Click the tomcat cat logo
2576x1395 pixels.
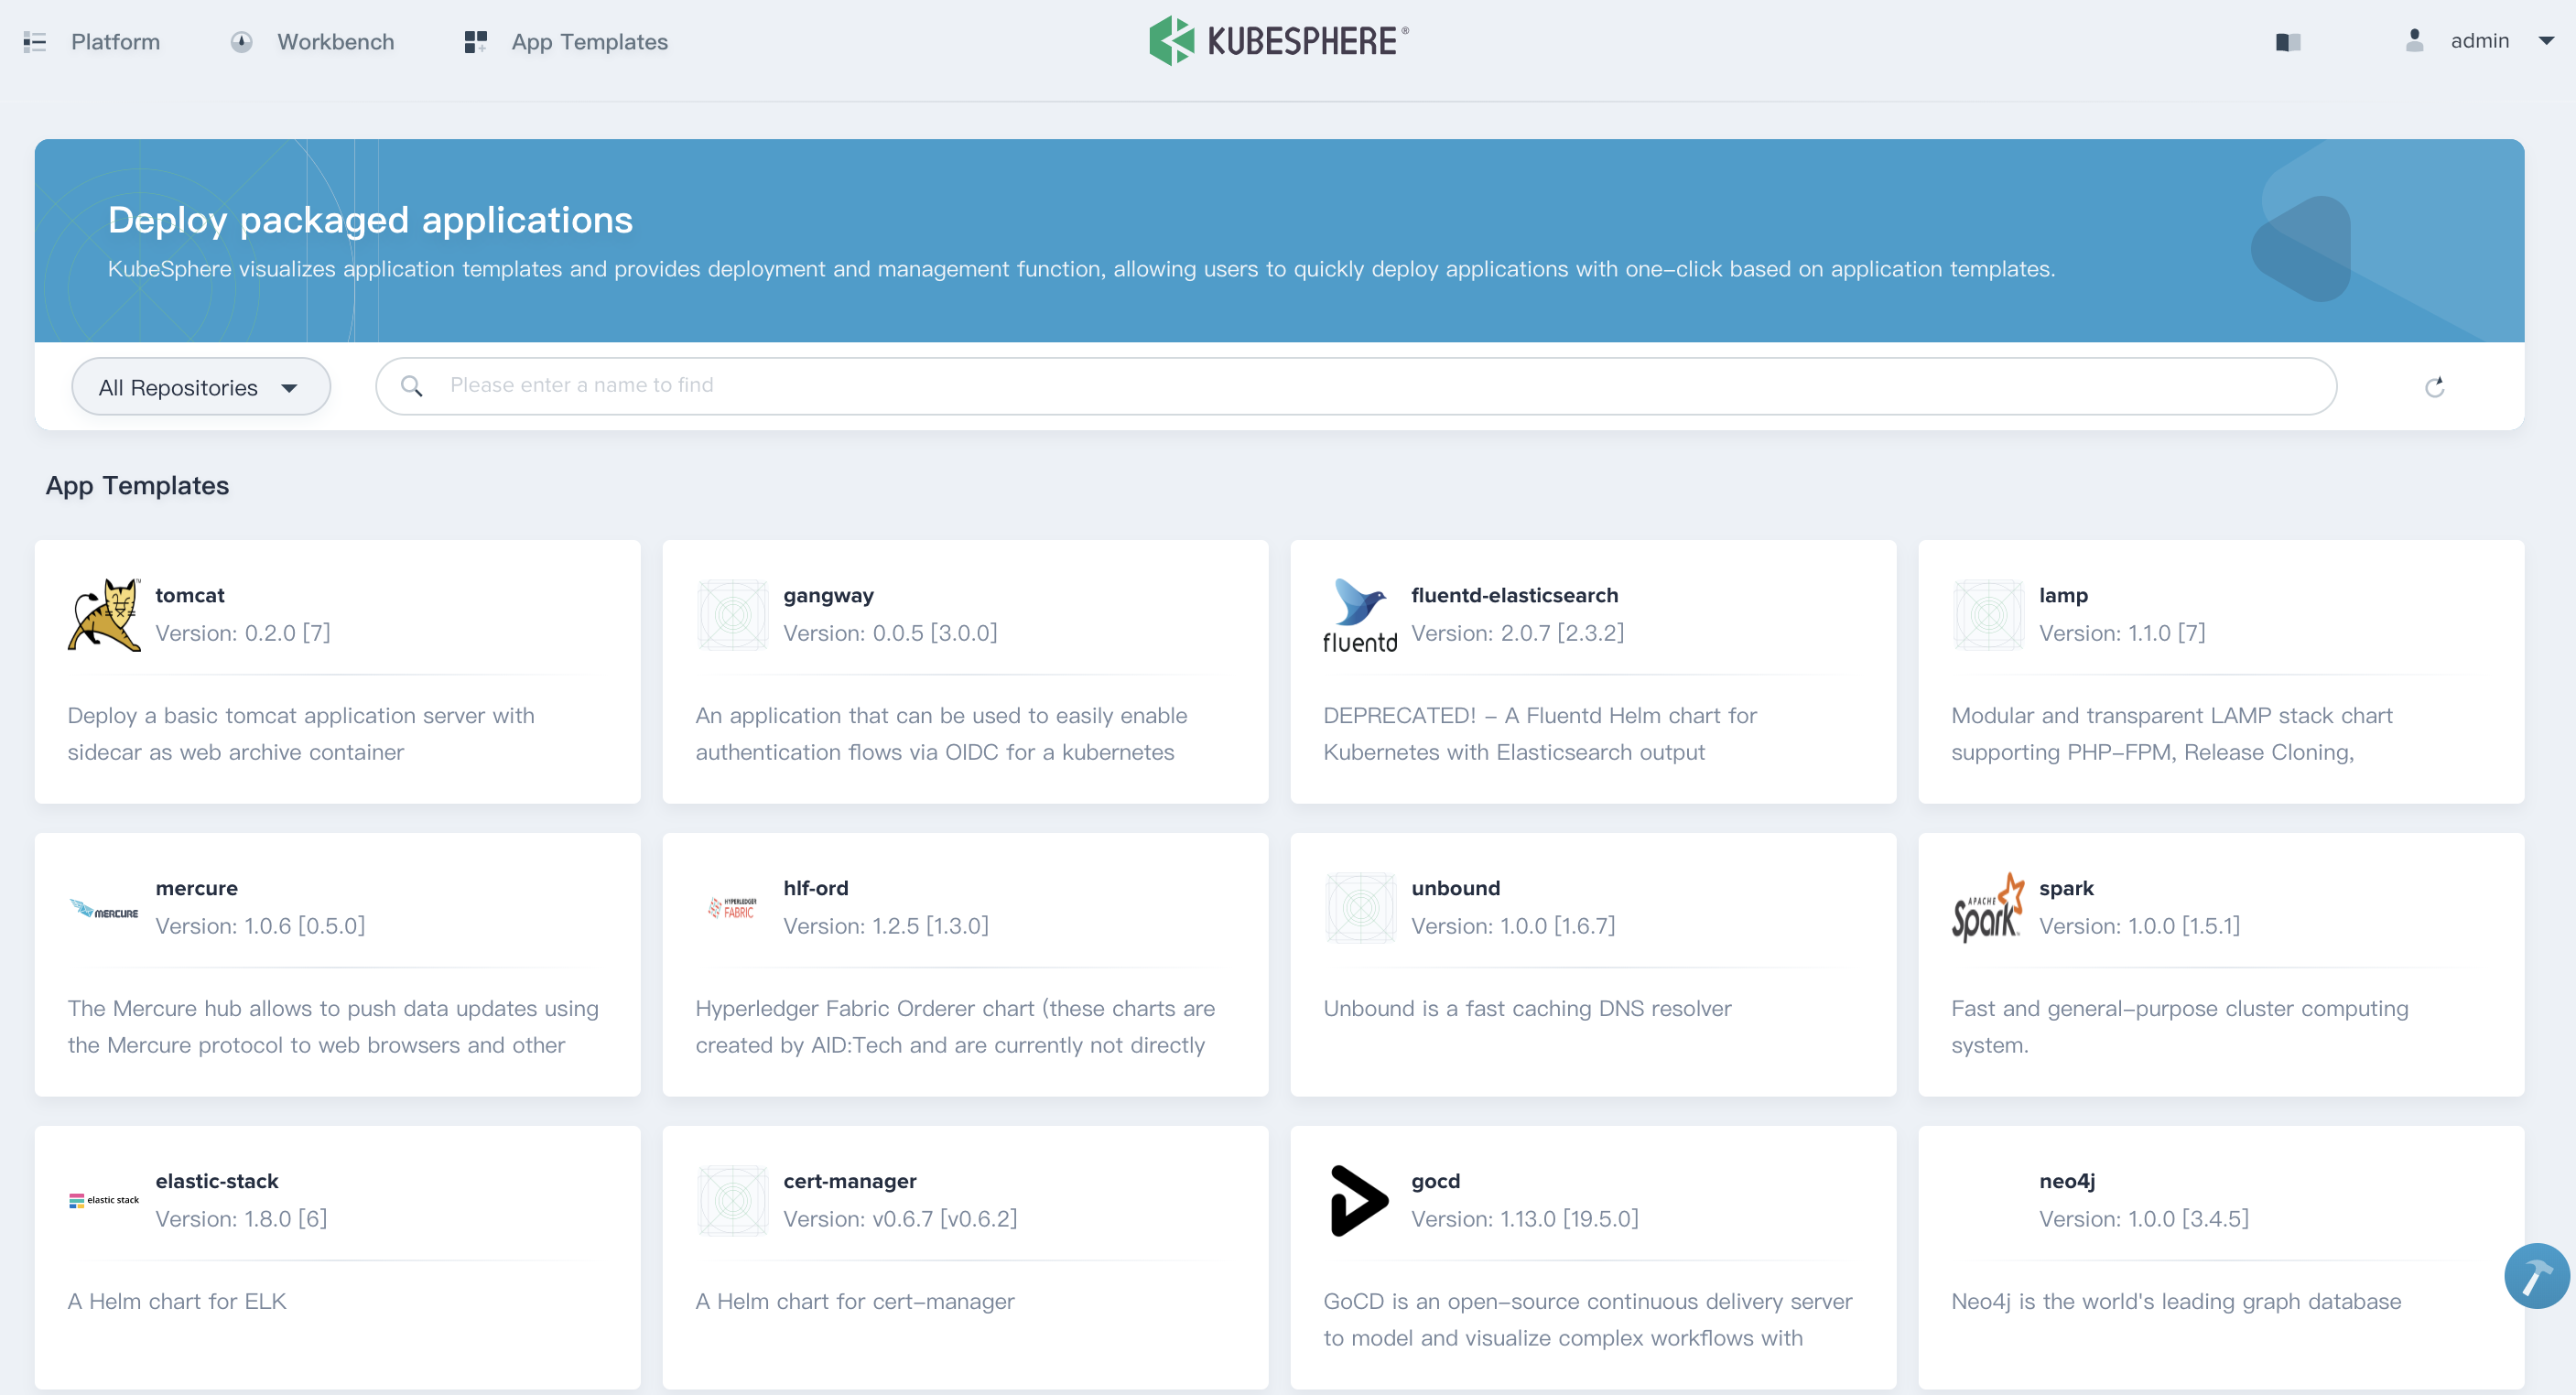(x=104, y=614)
